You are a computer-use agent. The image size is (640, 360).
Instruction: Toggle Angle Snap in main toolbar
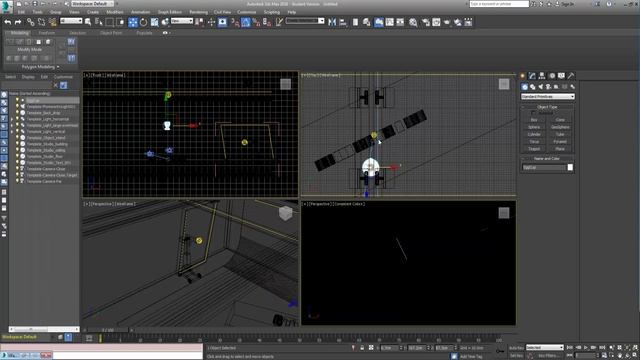pyautogui.click(x=246, y=22)
